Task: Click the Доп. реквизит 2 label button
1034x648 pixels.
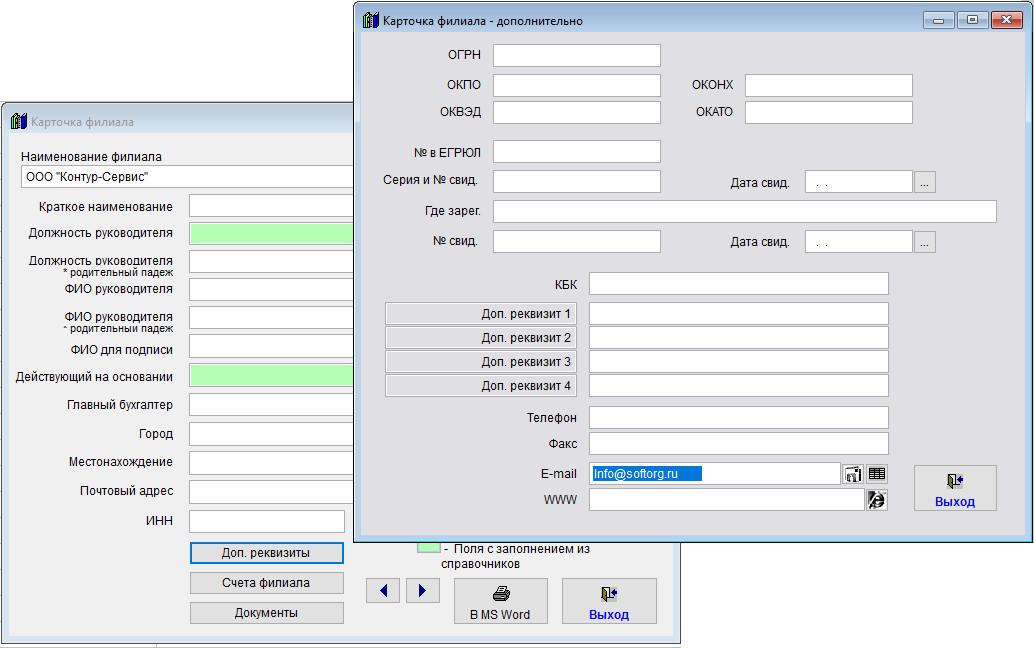Action: [x=481, y=338]
